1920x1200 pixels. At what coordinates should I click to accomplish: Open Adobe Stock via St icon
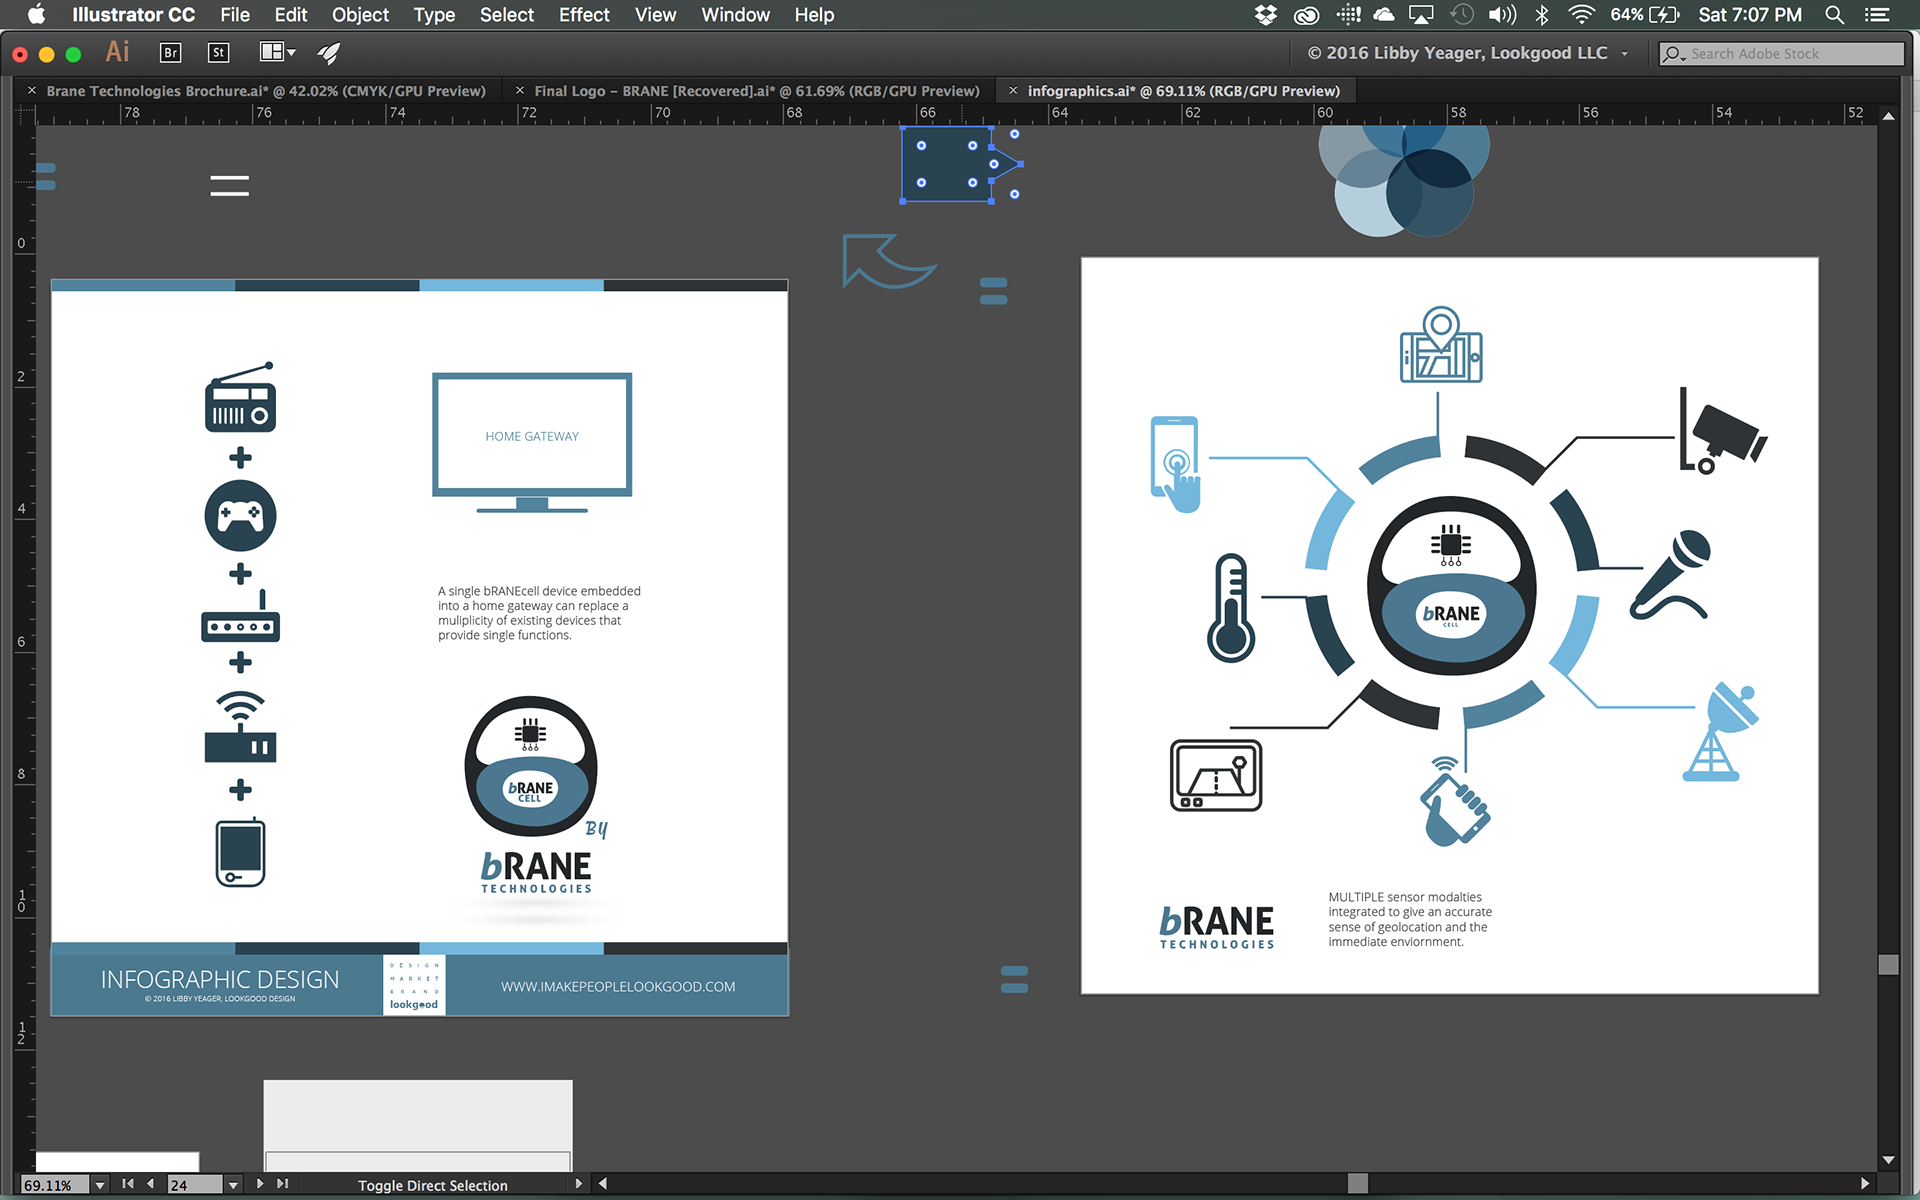218,53
